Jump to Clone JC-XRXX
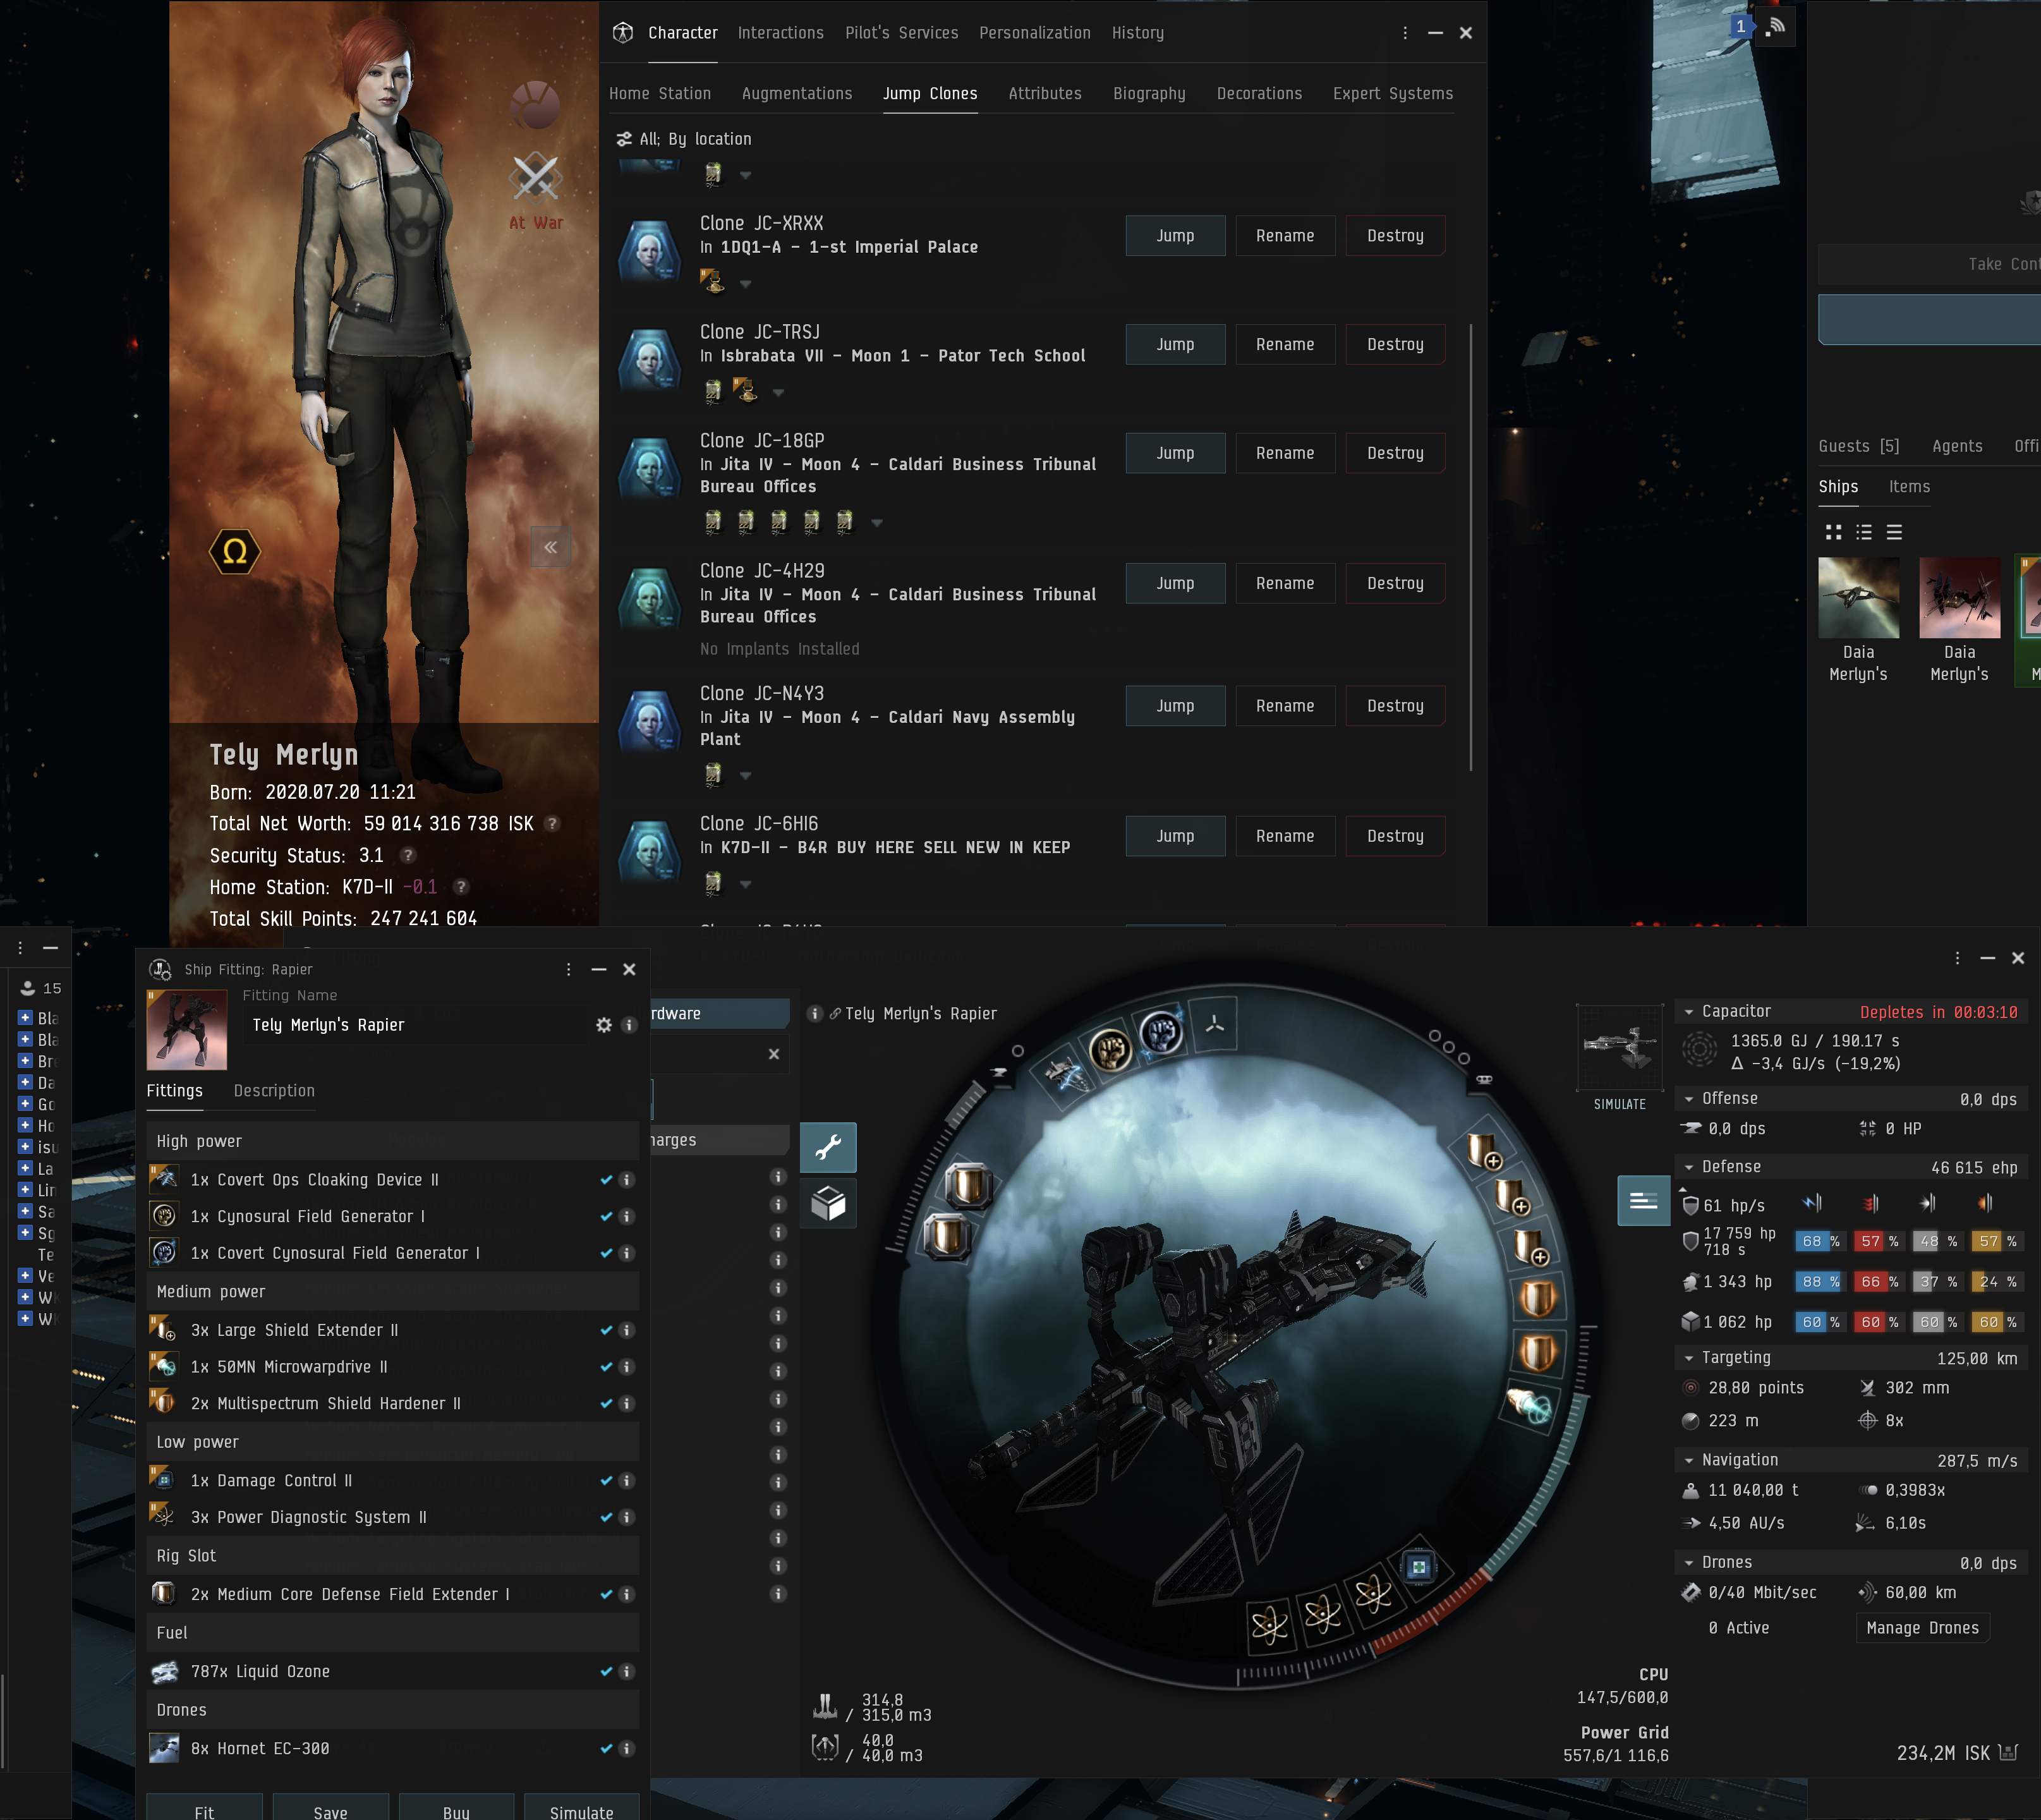2041x1820 pixels. (1175, 236)
